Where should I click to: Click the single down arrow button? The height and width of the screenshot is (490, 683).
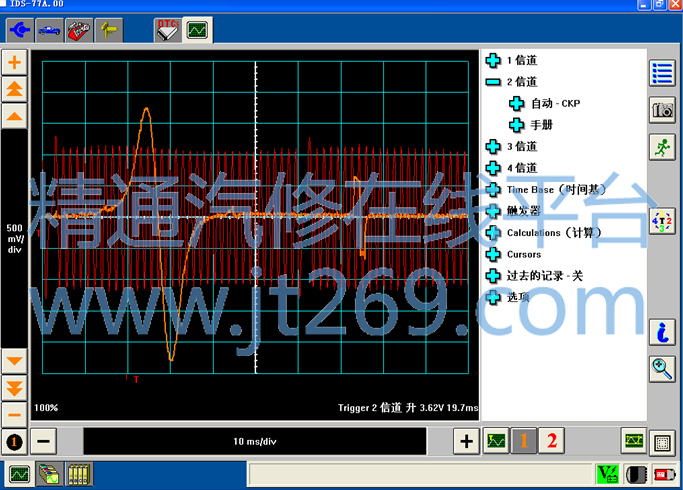tap(14, 361)
